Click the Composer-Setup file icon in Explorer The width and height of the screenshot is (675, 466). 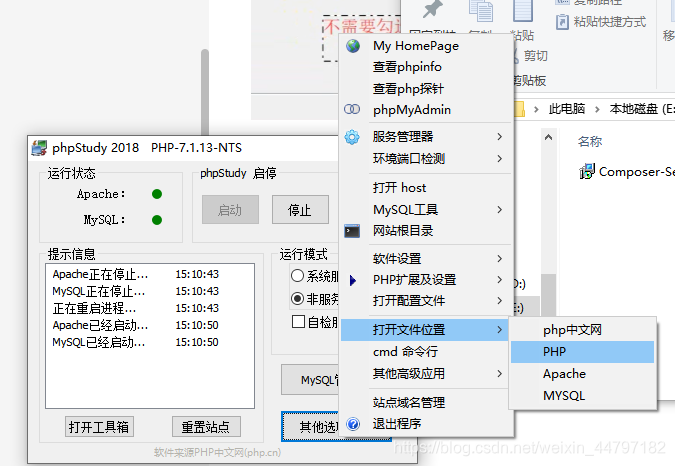(x=587, y=171)
